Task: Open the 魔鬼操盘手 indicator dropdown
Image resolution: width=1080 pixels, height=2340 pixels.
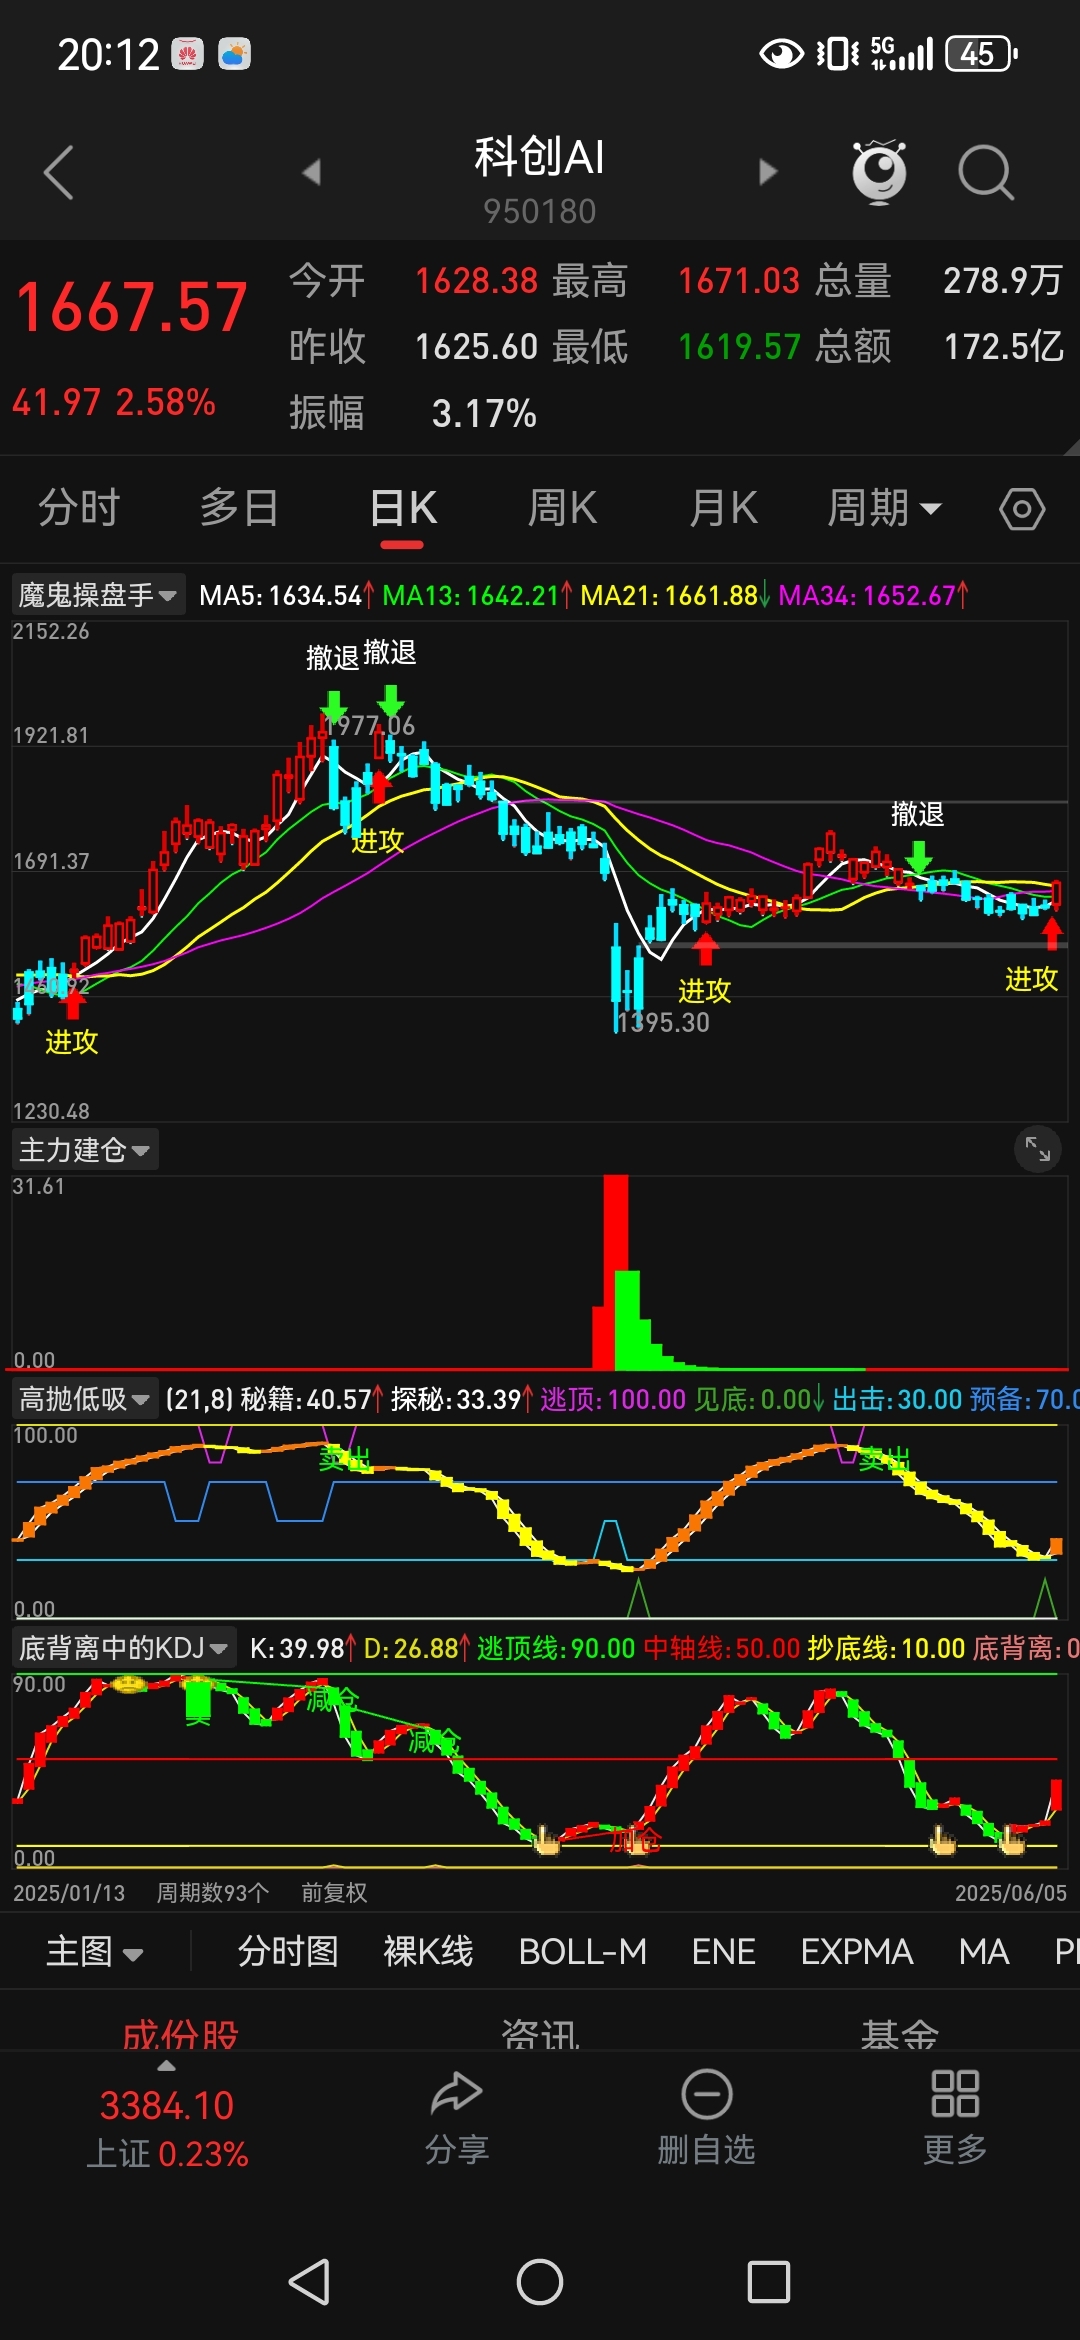Action: pos(98,595)
